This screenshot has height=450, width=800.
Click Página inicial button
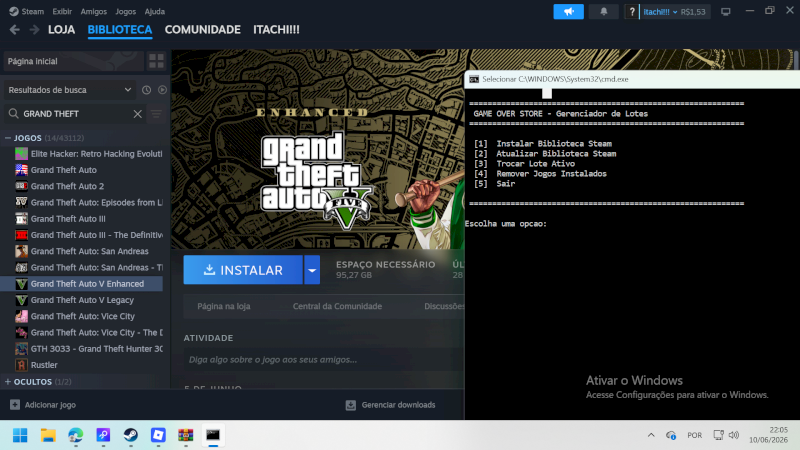pyautogui.click(x=73, y=61)
